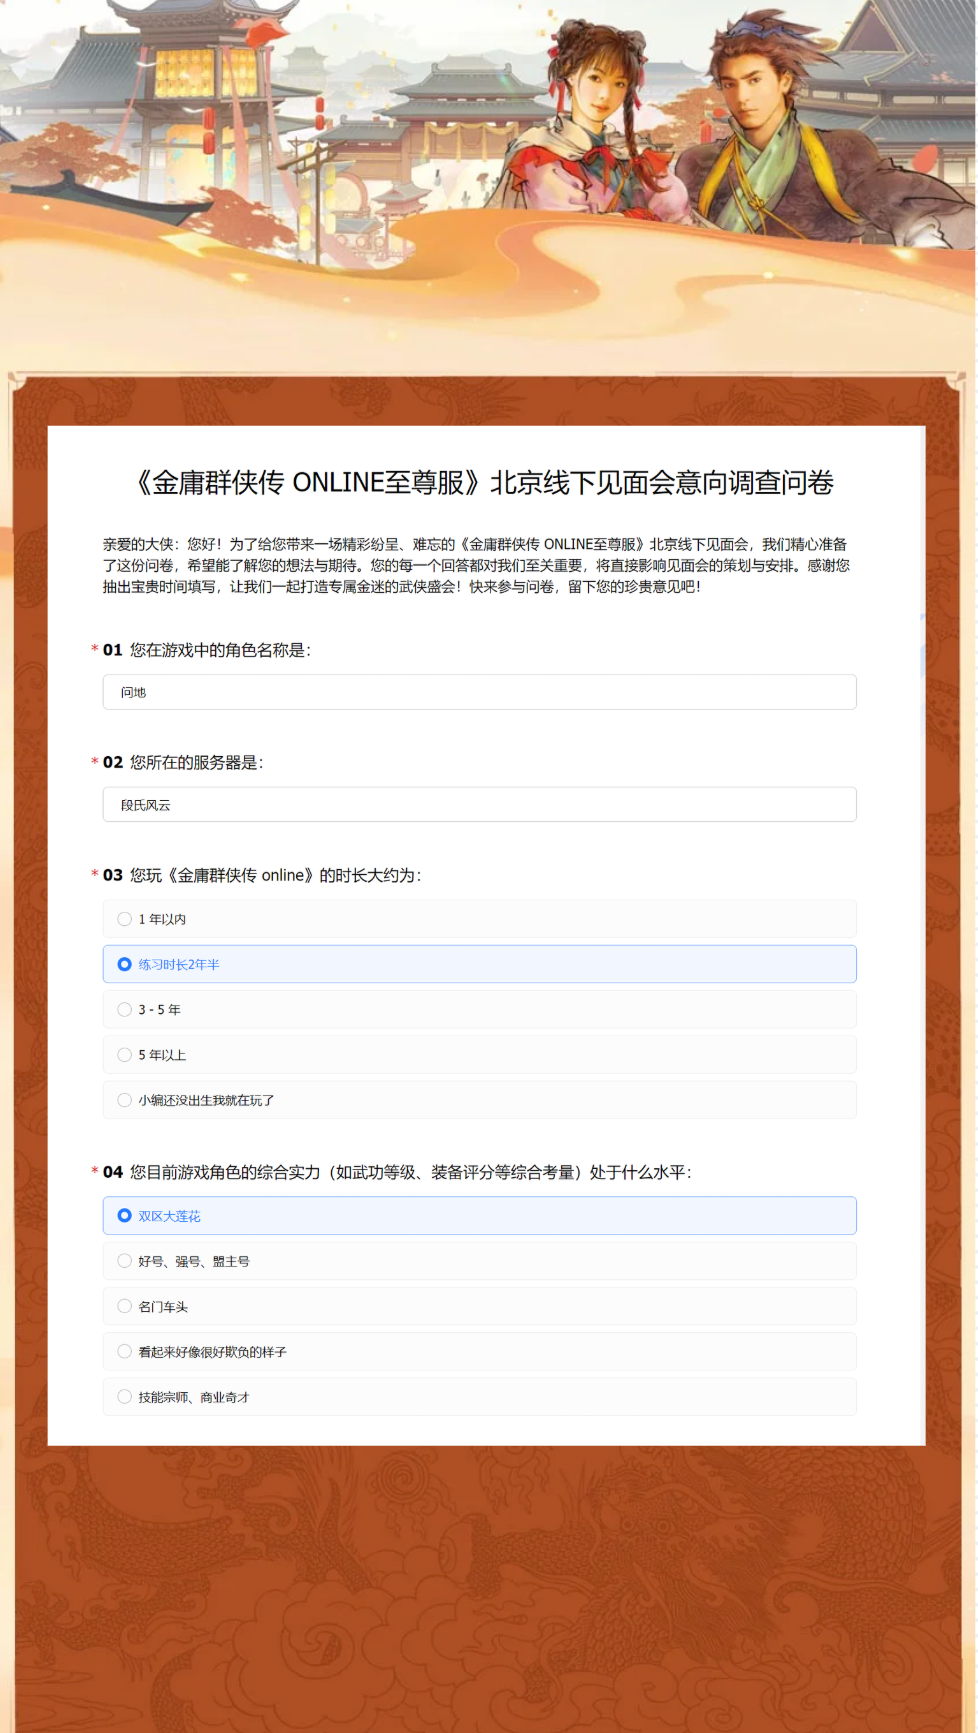Click question 01 label '您在游戏中的角色名称是'

[220, 650]
